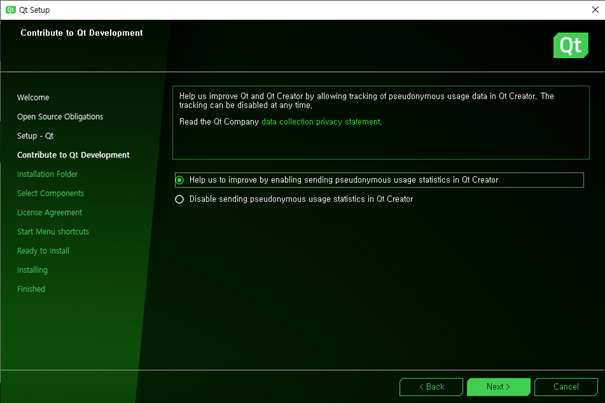The height and width of the screenshot is (403, 605).
Task: Click the Ready to Install sidebar step
Action: (x=43, y=251)
